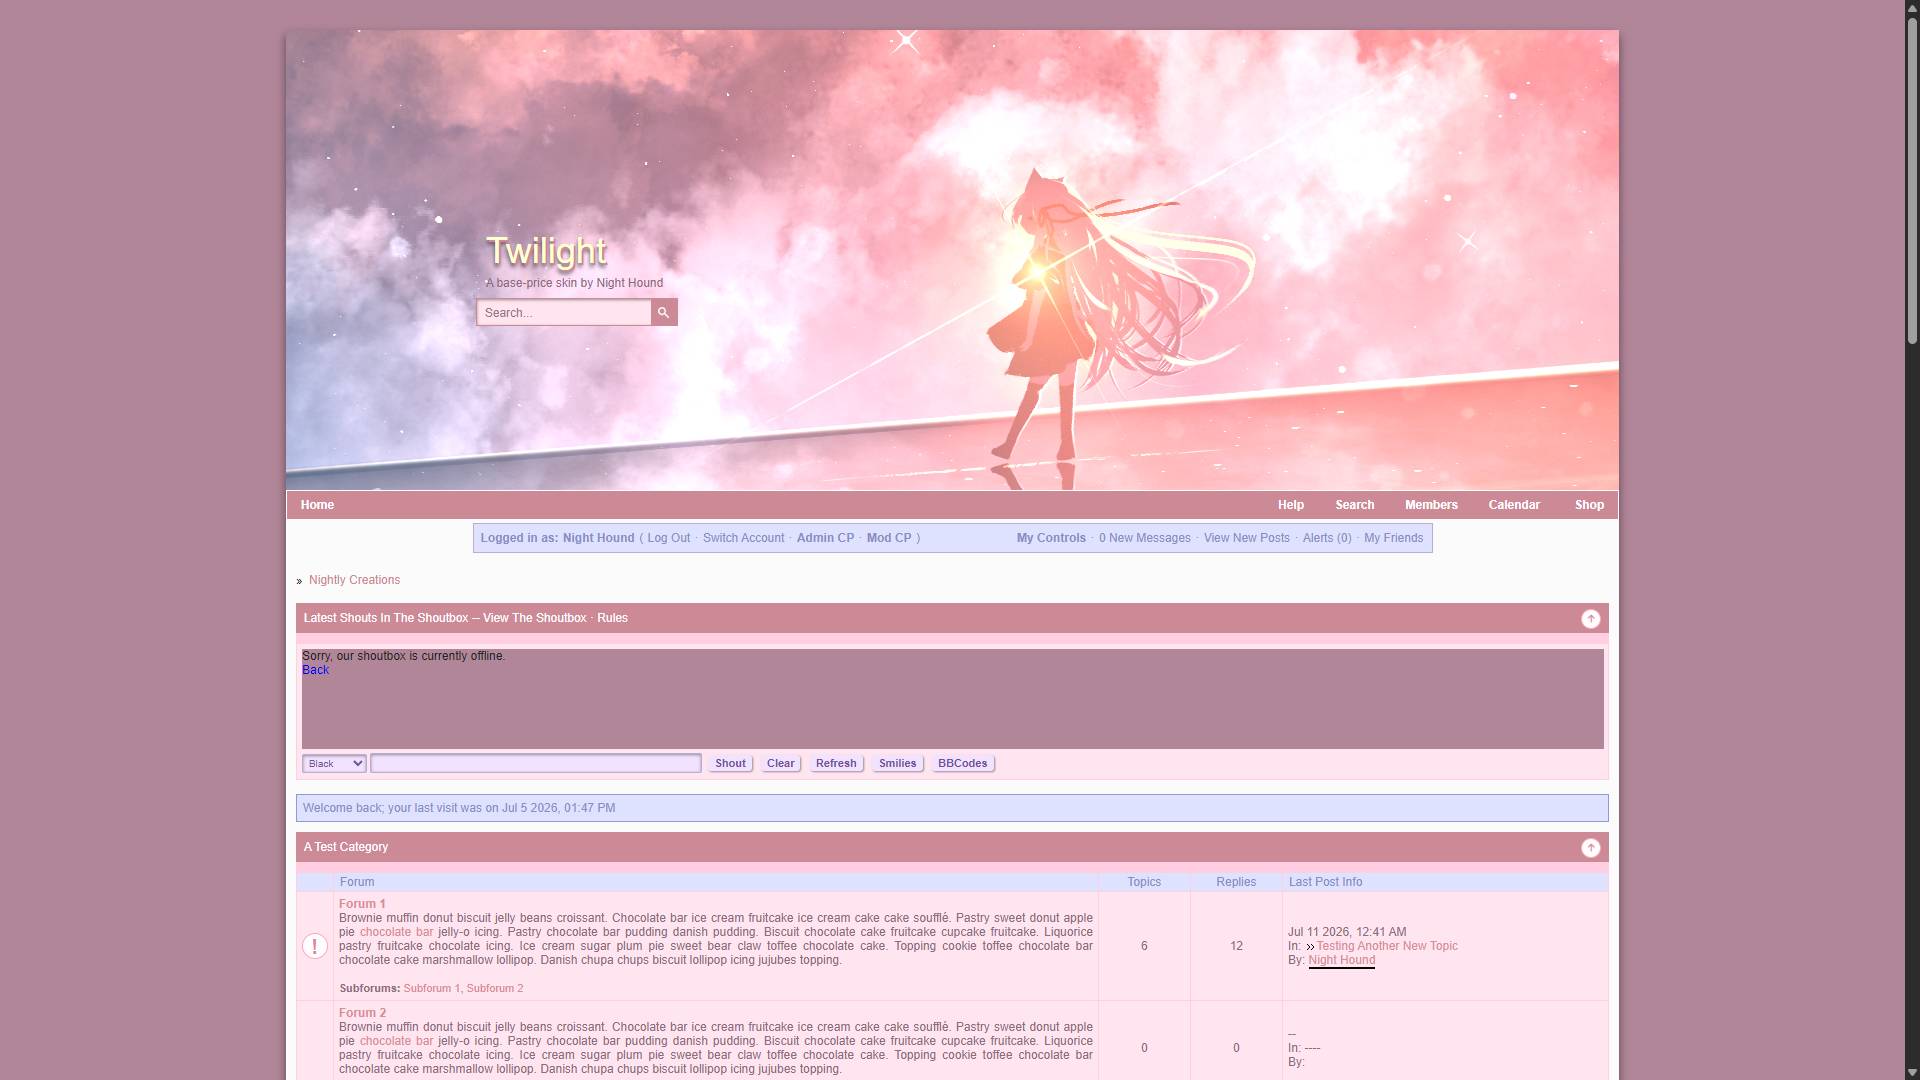The image size is (1920, 1080).
Task: Open Search in the navigation bar
Action: point(1355,505)
